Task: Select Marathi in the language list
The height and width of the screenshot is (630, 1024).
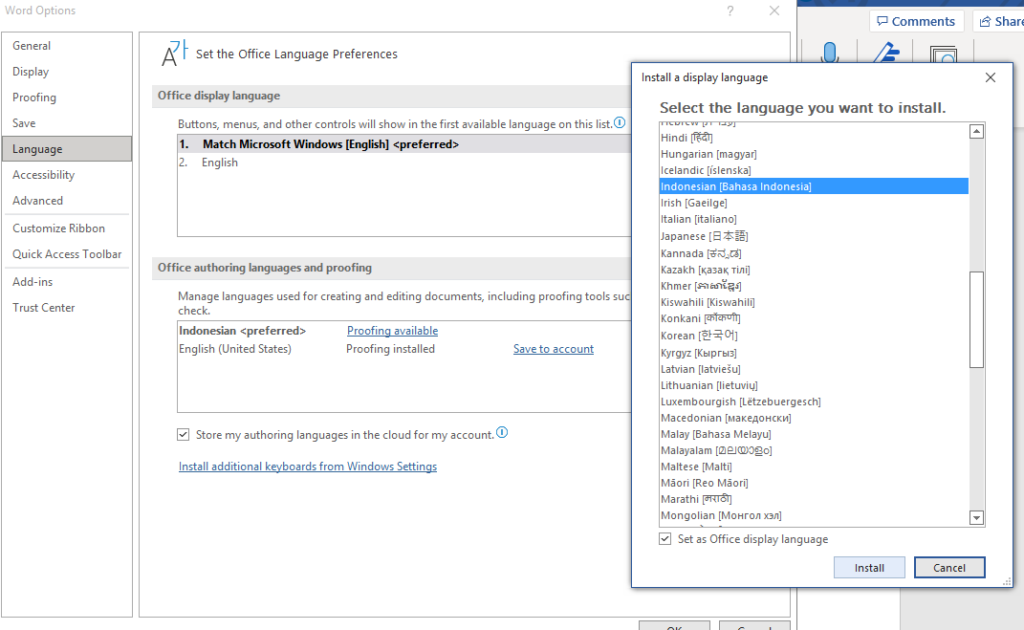Action: point(814,499)
